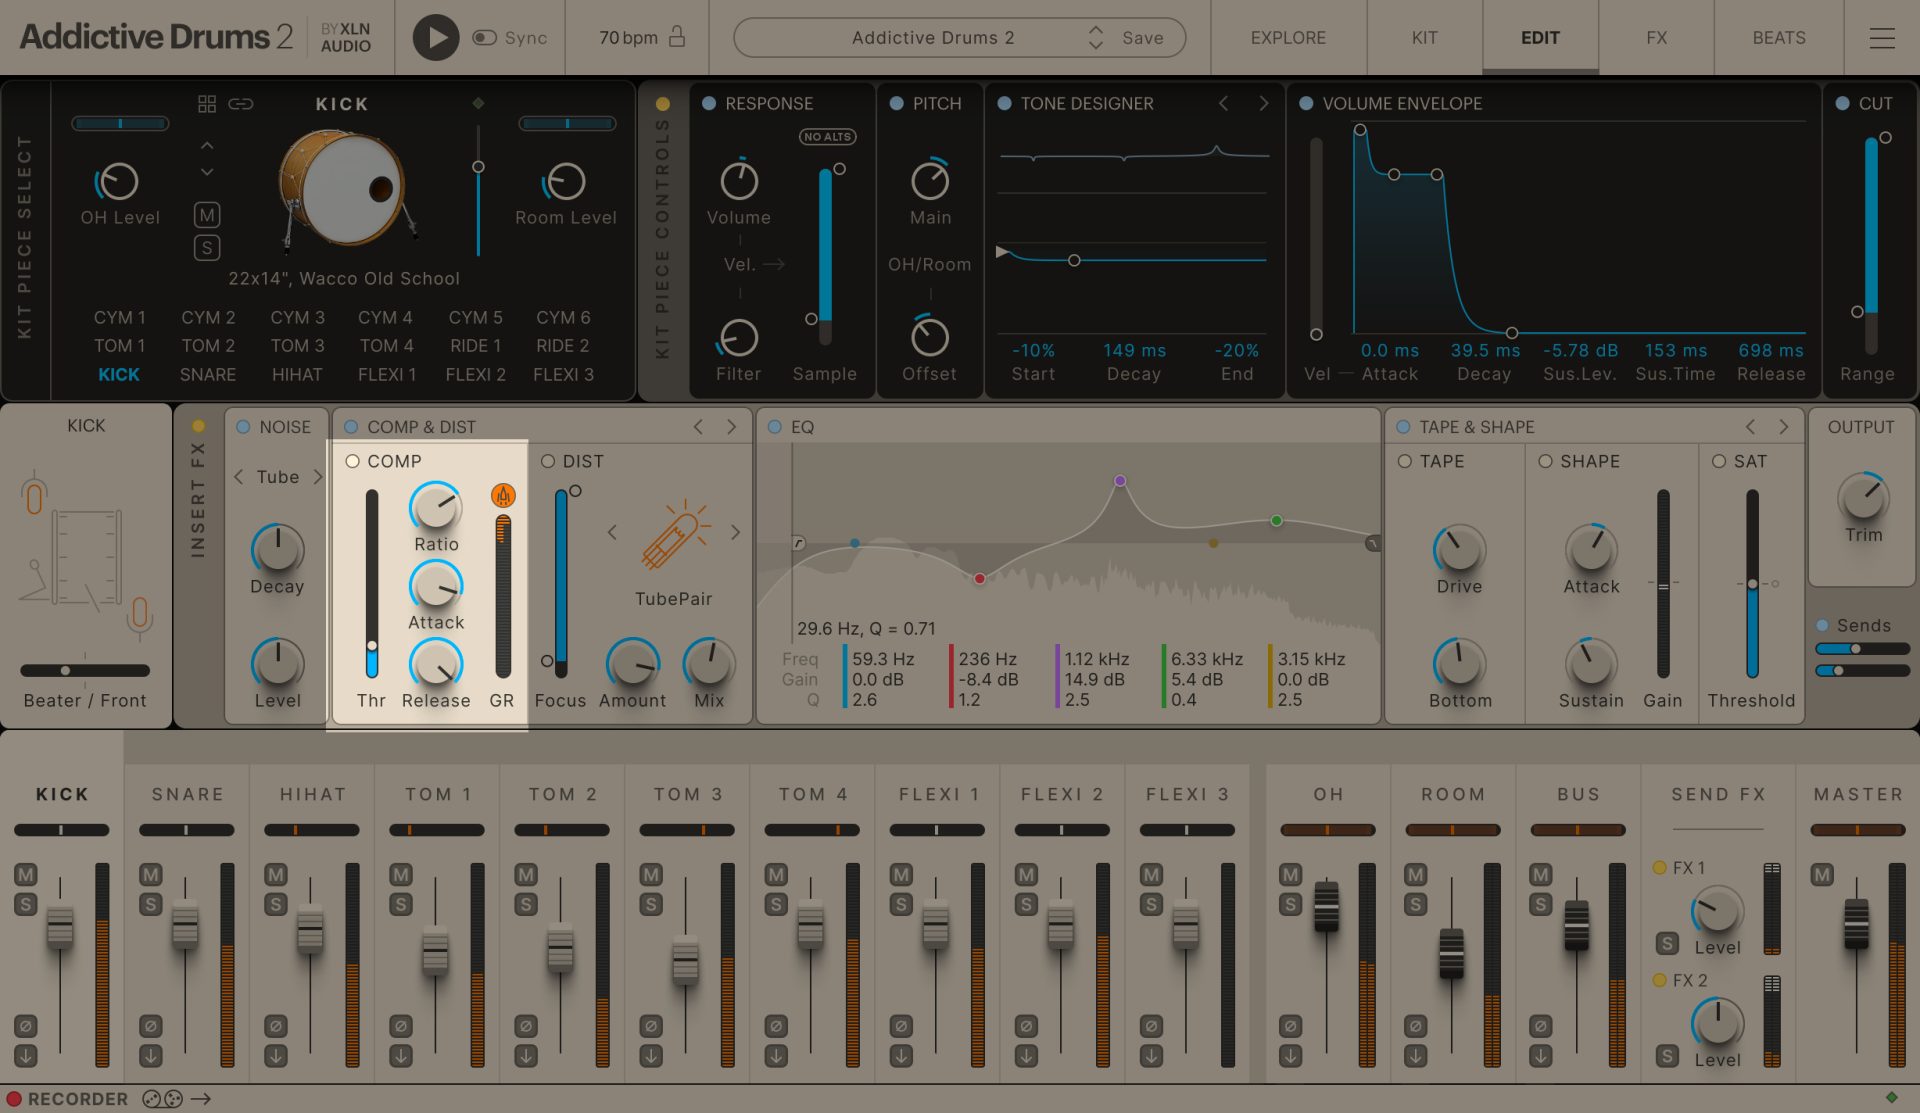The width and height of the screenshot is (1920, 1113).
Task: Switch to the BEATS tab
Action: point(1778,37)
